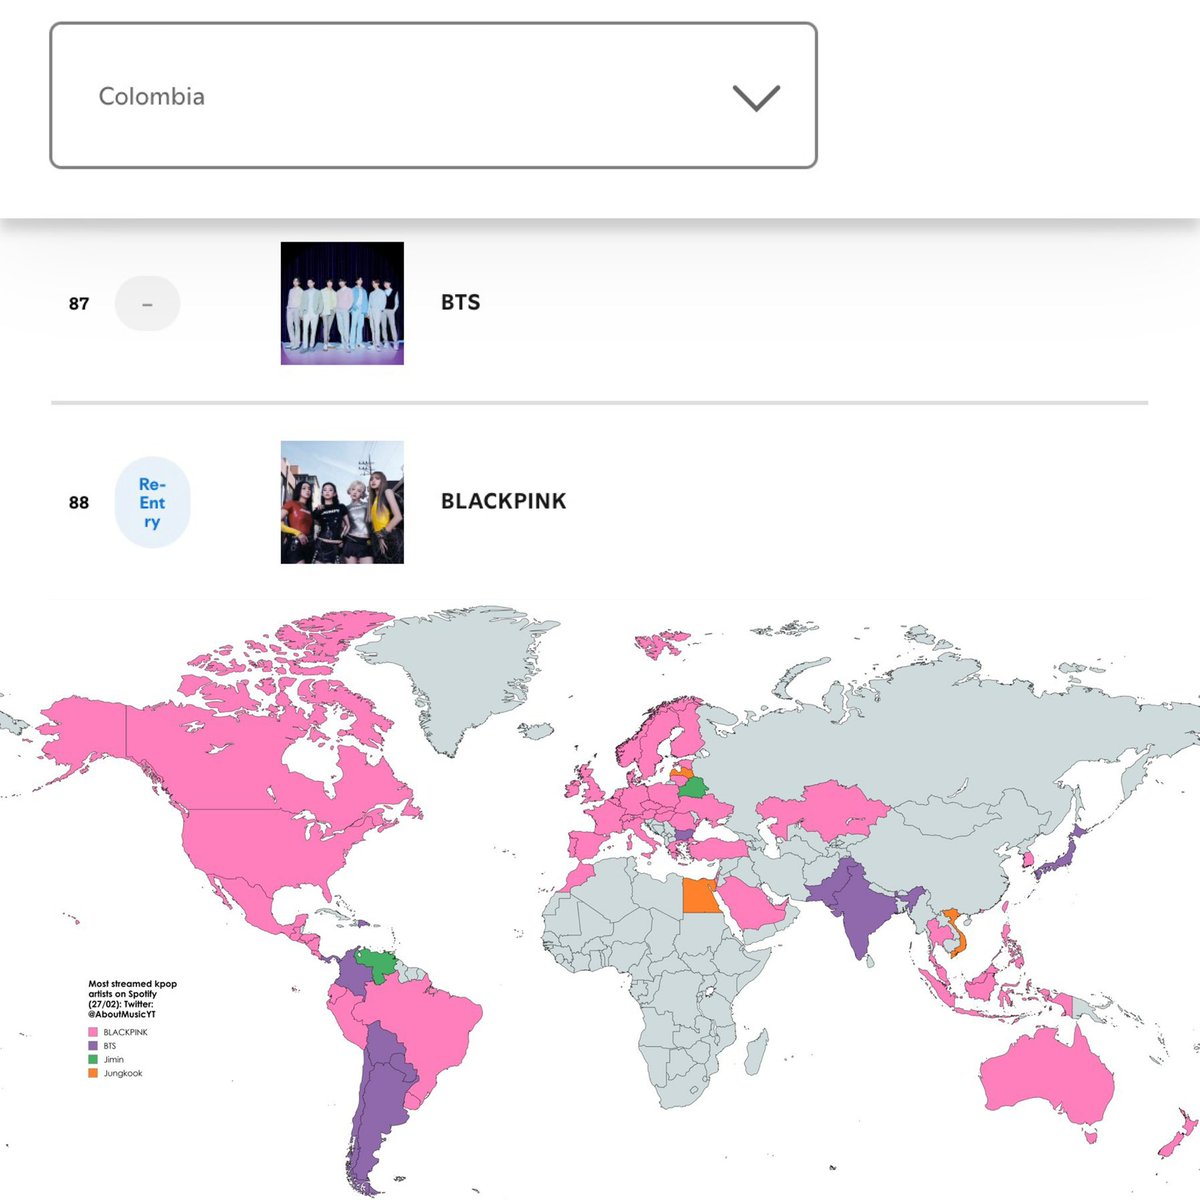Click the green Jimin legend swatch

[92, 1058]
